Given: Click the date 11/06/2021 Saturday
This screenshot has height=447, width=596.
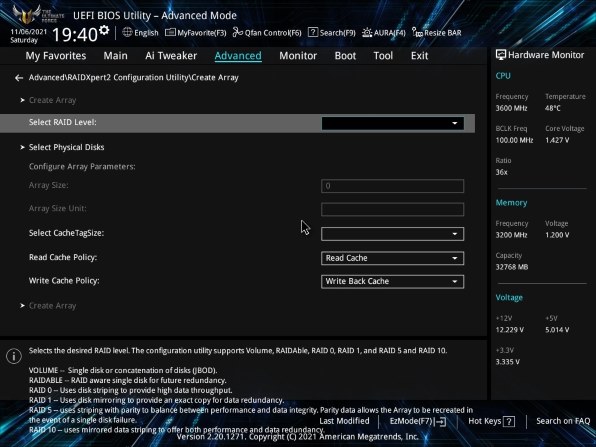Looking at the screenshot, I should pyautogui.click(x=29, y=36).
